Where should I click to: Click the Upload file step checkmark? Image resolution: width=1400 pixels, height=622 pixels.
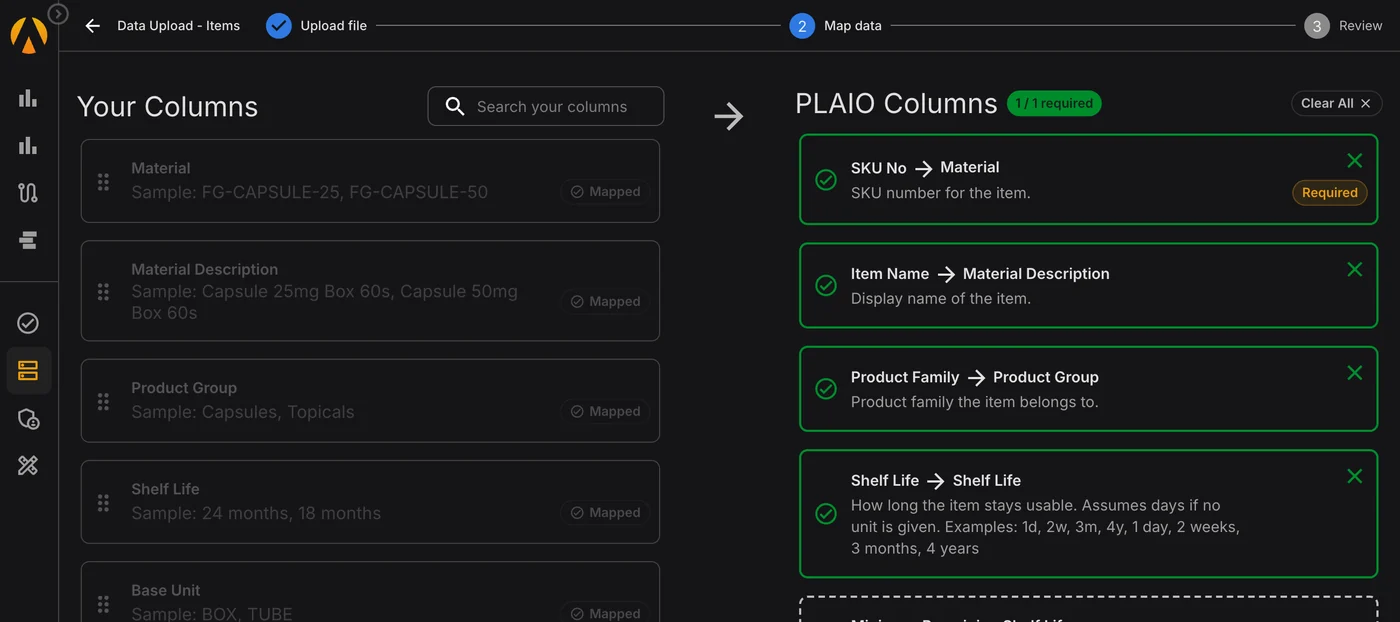(x=279, y=26)
